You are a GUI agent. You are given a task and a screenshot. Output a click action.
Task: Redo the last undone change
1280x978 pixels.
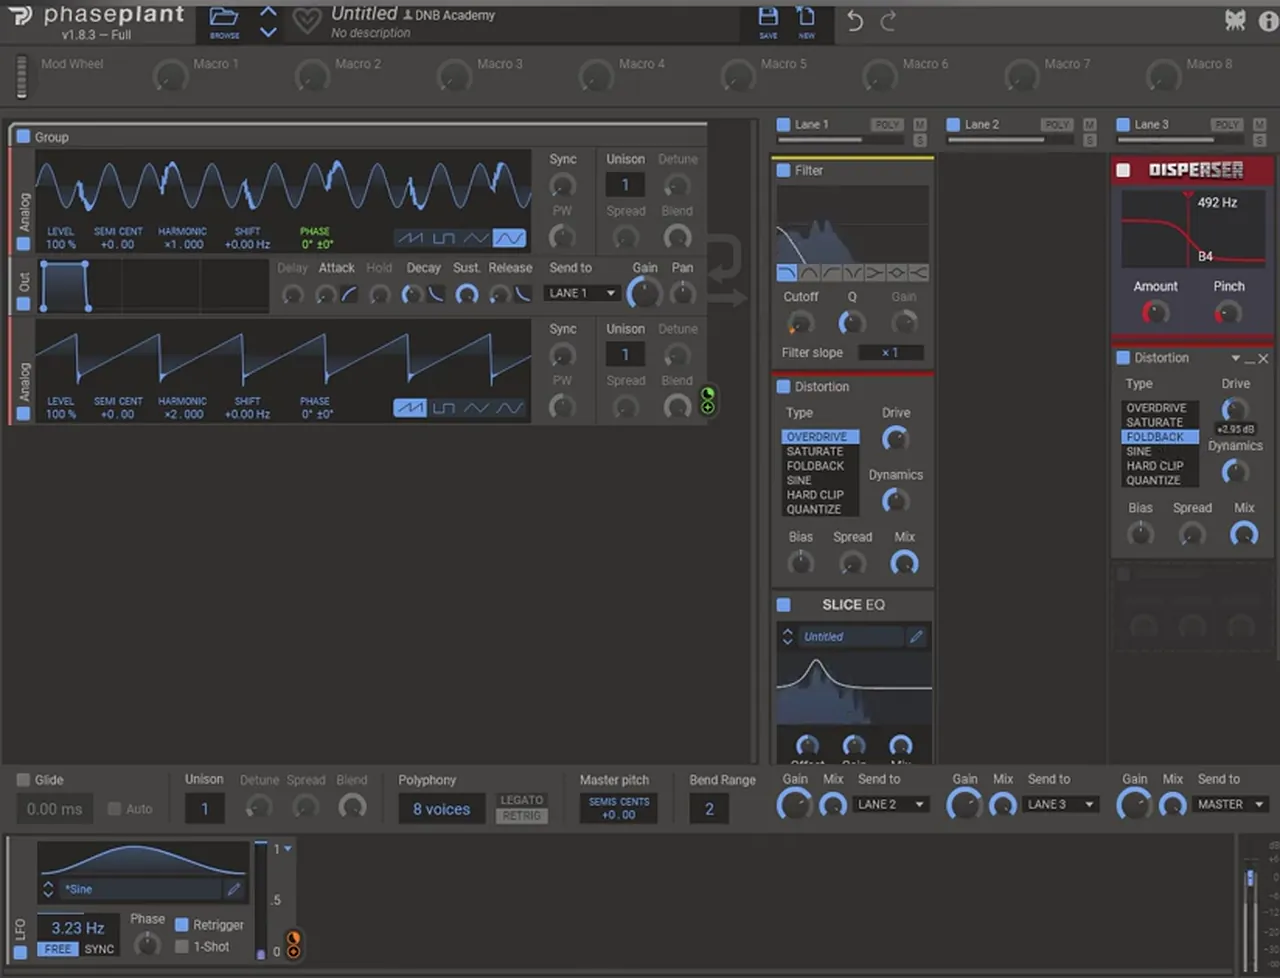click(x=888, y=21)
